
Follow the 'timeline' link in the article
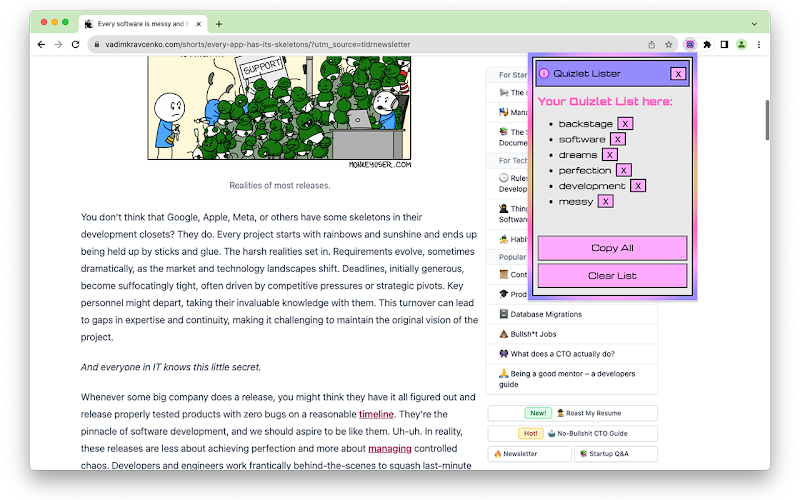376,414
